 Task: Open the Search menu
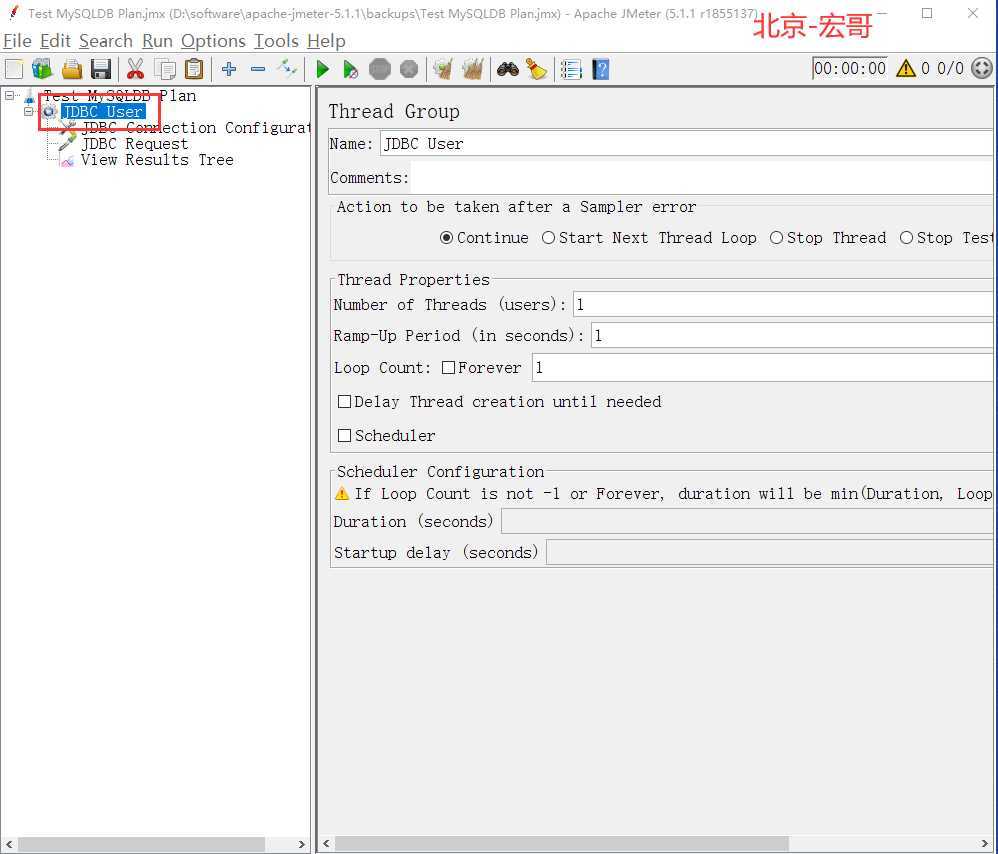[106, 41]
